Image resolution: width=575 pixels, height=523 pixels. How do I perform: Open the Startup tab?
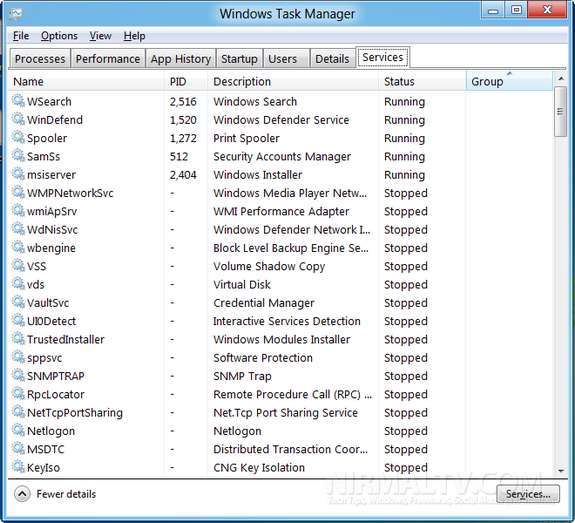point(239,59)
